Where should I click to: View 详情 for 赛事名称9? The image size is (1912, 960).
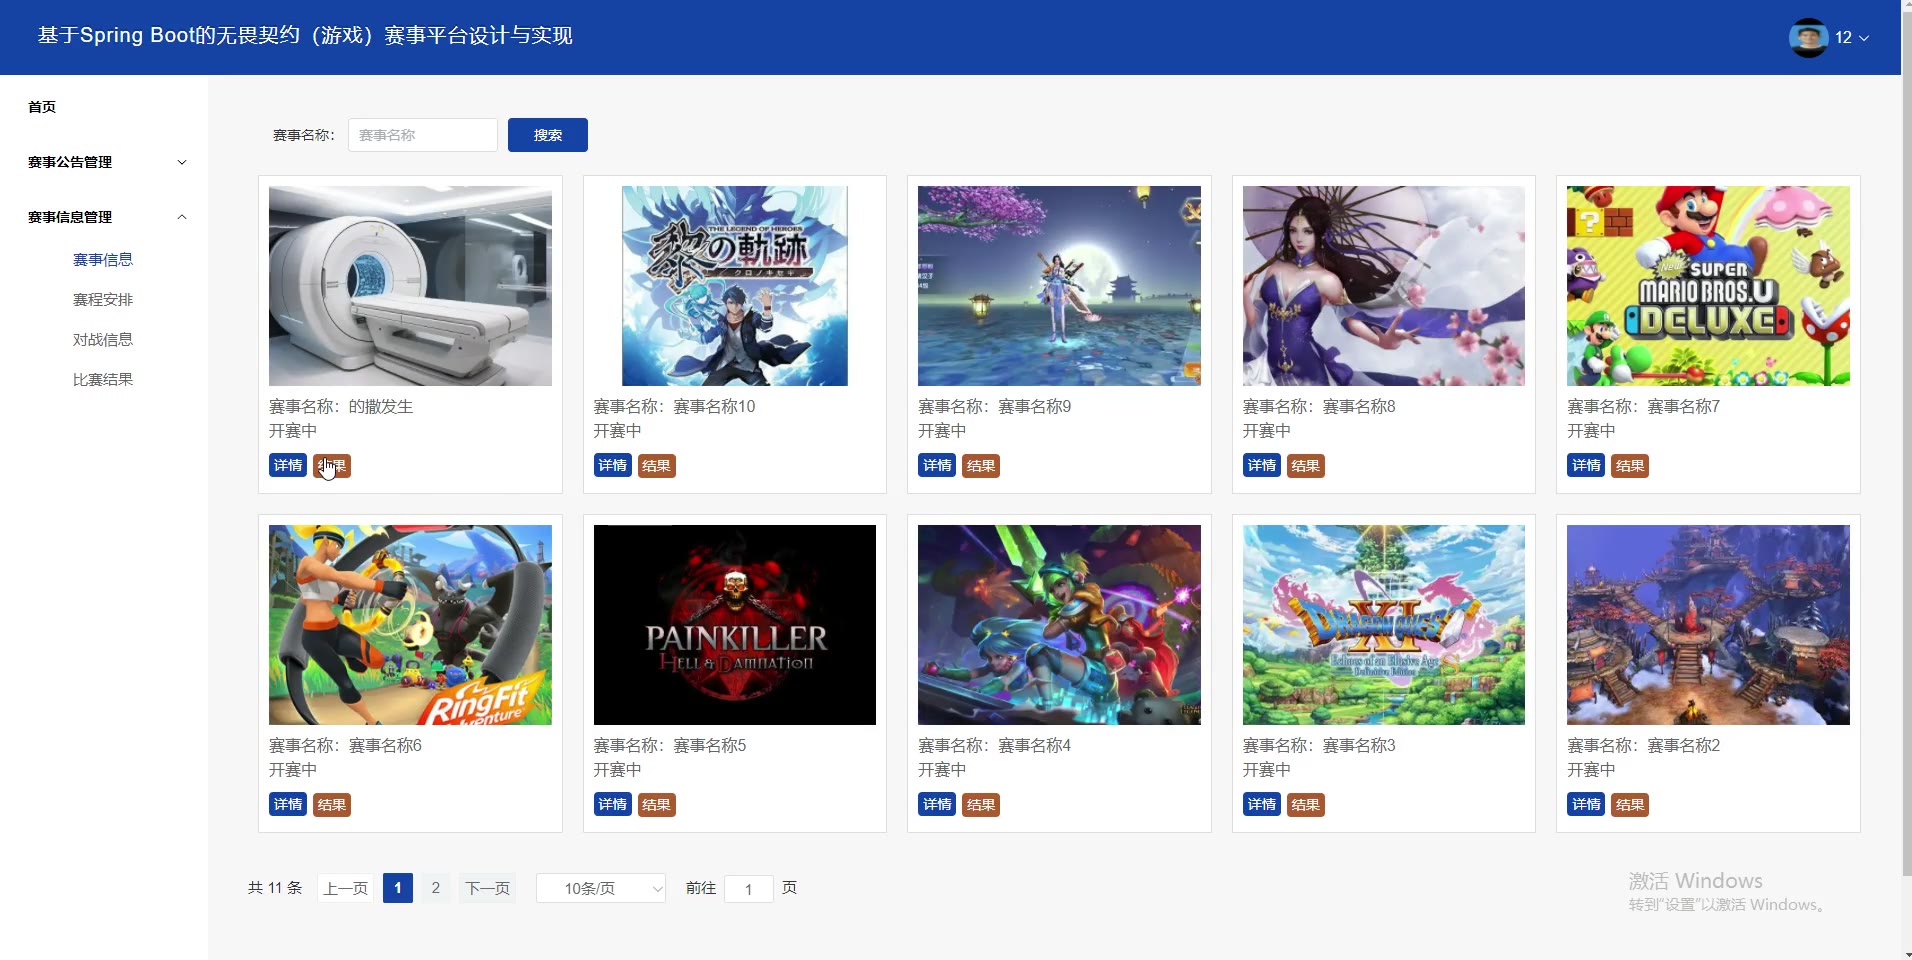click(937, 465)
